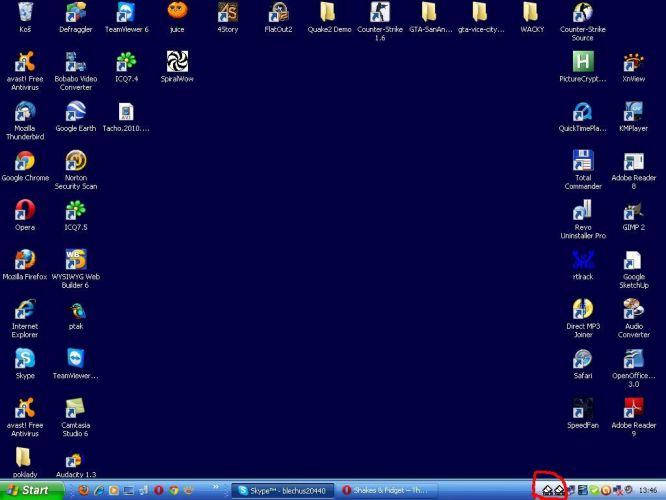
Task: Select the Direct MP3 Joiner shortcut
Action: point(583,318)
